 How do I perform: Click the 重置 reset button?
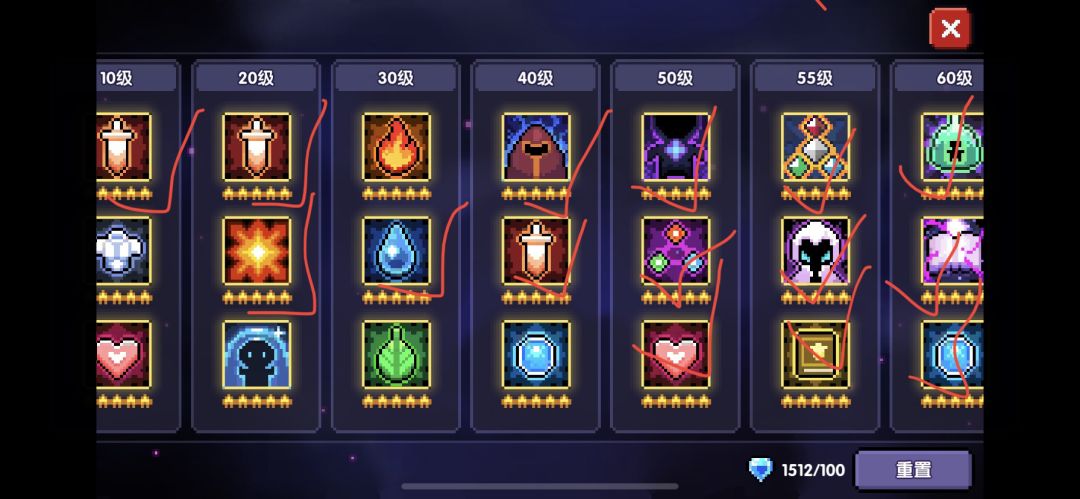pos(913,470)
